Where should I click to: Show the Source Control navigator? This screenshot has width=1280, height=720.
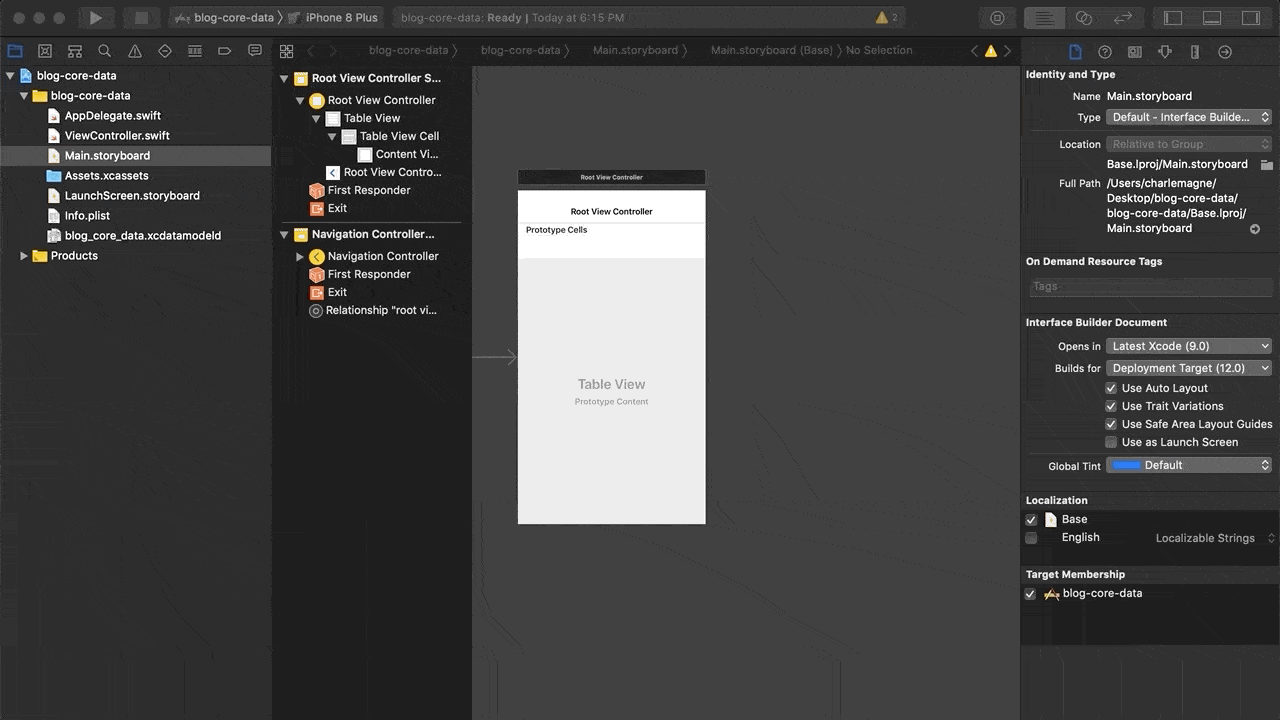(45, 51)
